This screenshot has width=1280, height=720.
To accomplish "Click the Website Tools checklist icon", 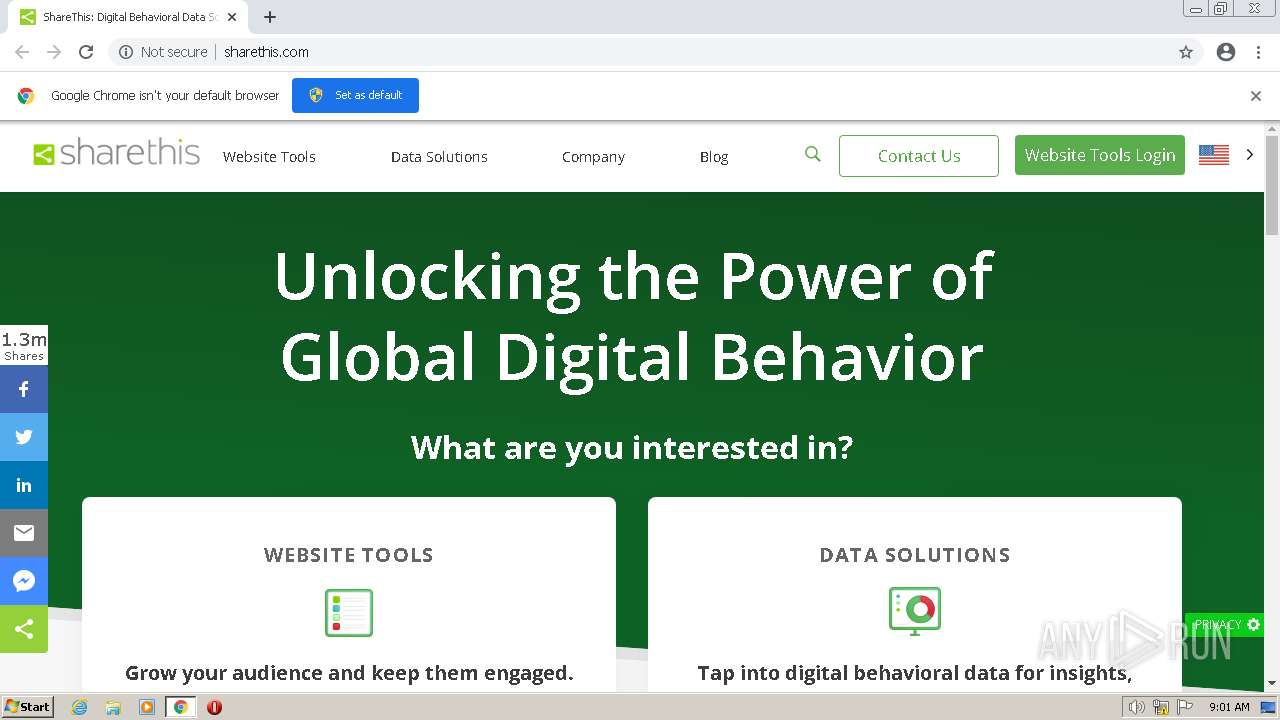I will [349, 613].
